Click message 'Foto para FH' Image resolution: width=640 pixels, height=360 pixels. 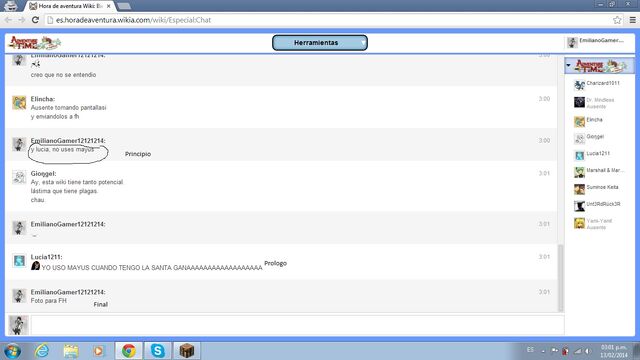click(x=49, y=301)
